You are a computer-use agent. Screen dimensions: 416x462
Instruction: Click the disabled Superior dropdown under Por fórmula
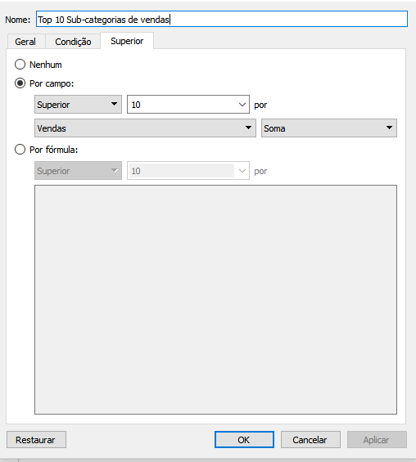[x=78, y=171]
